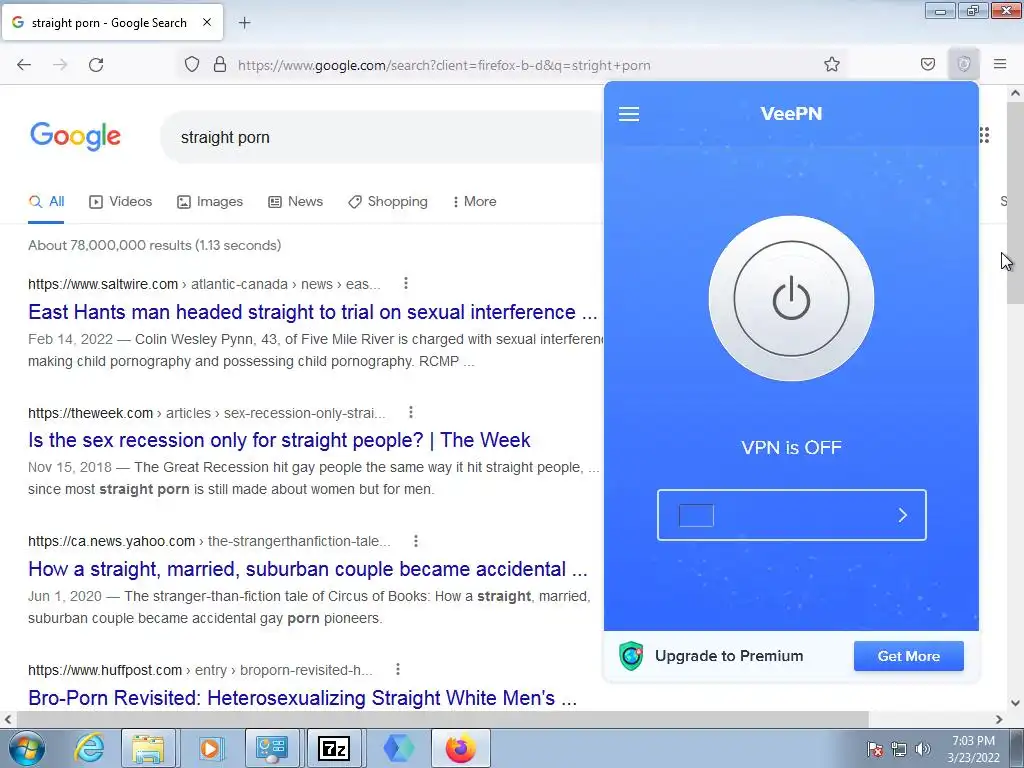Bookmark this page with the star icon
The width and height of the screenshot is (1024, 768).
(831, 64)
